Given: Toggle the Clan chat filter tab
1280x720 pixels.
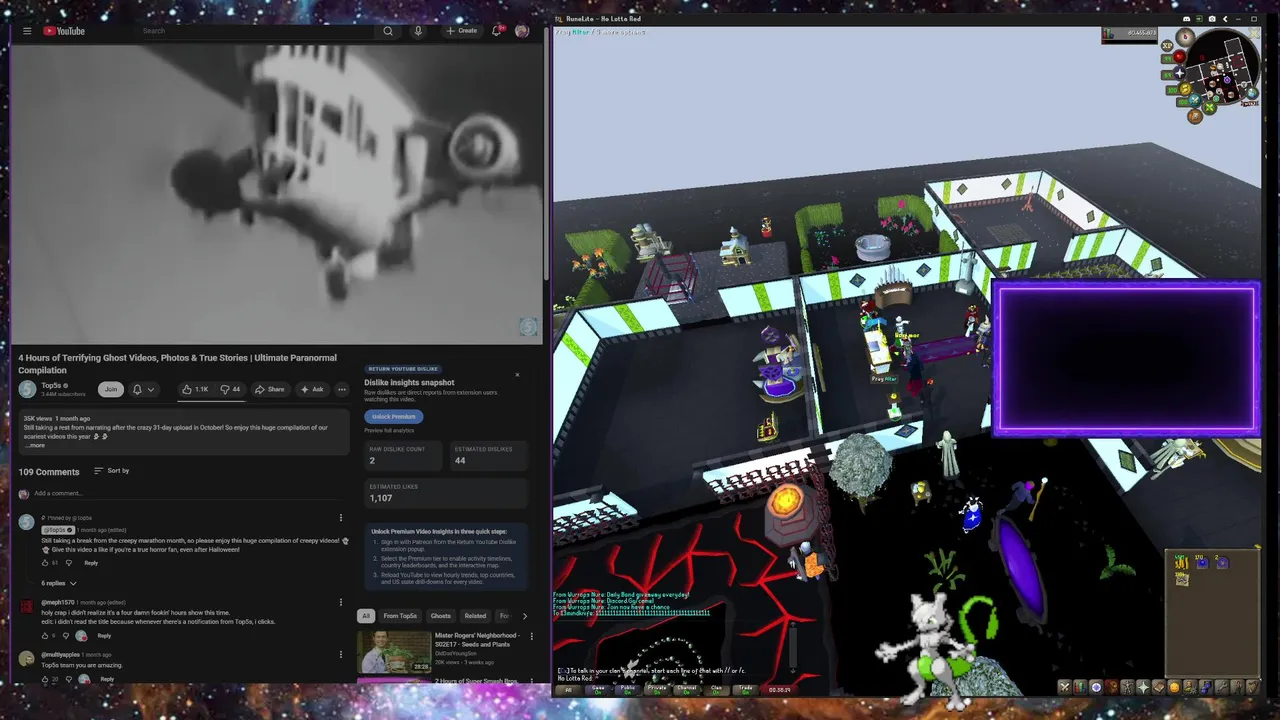Looking at the screenshot, I should coord(716,690).
